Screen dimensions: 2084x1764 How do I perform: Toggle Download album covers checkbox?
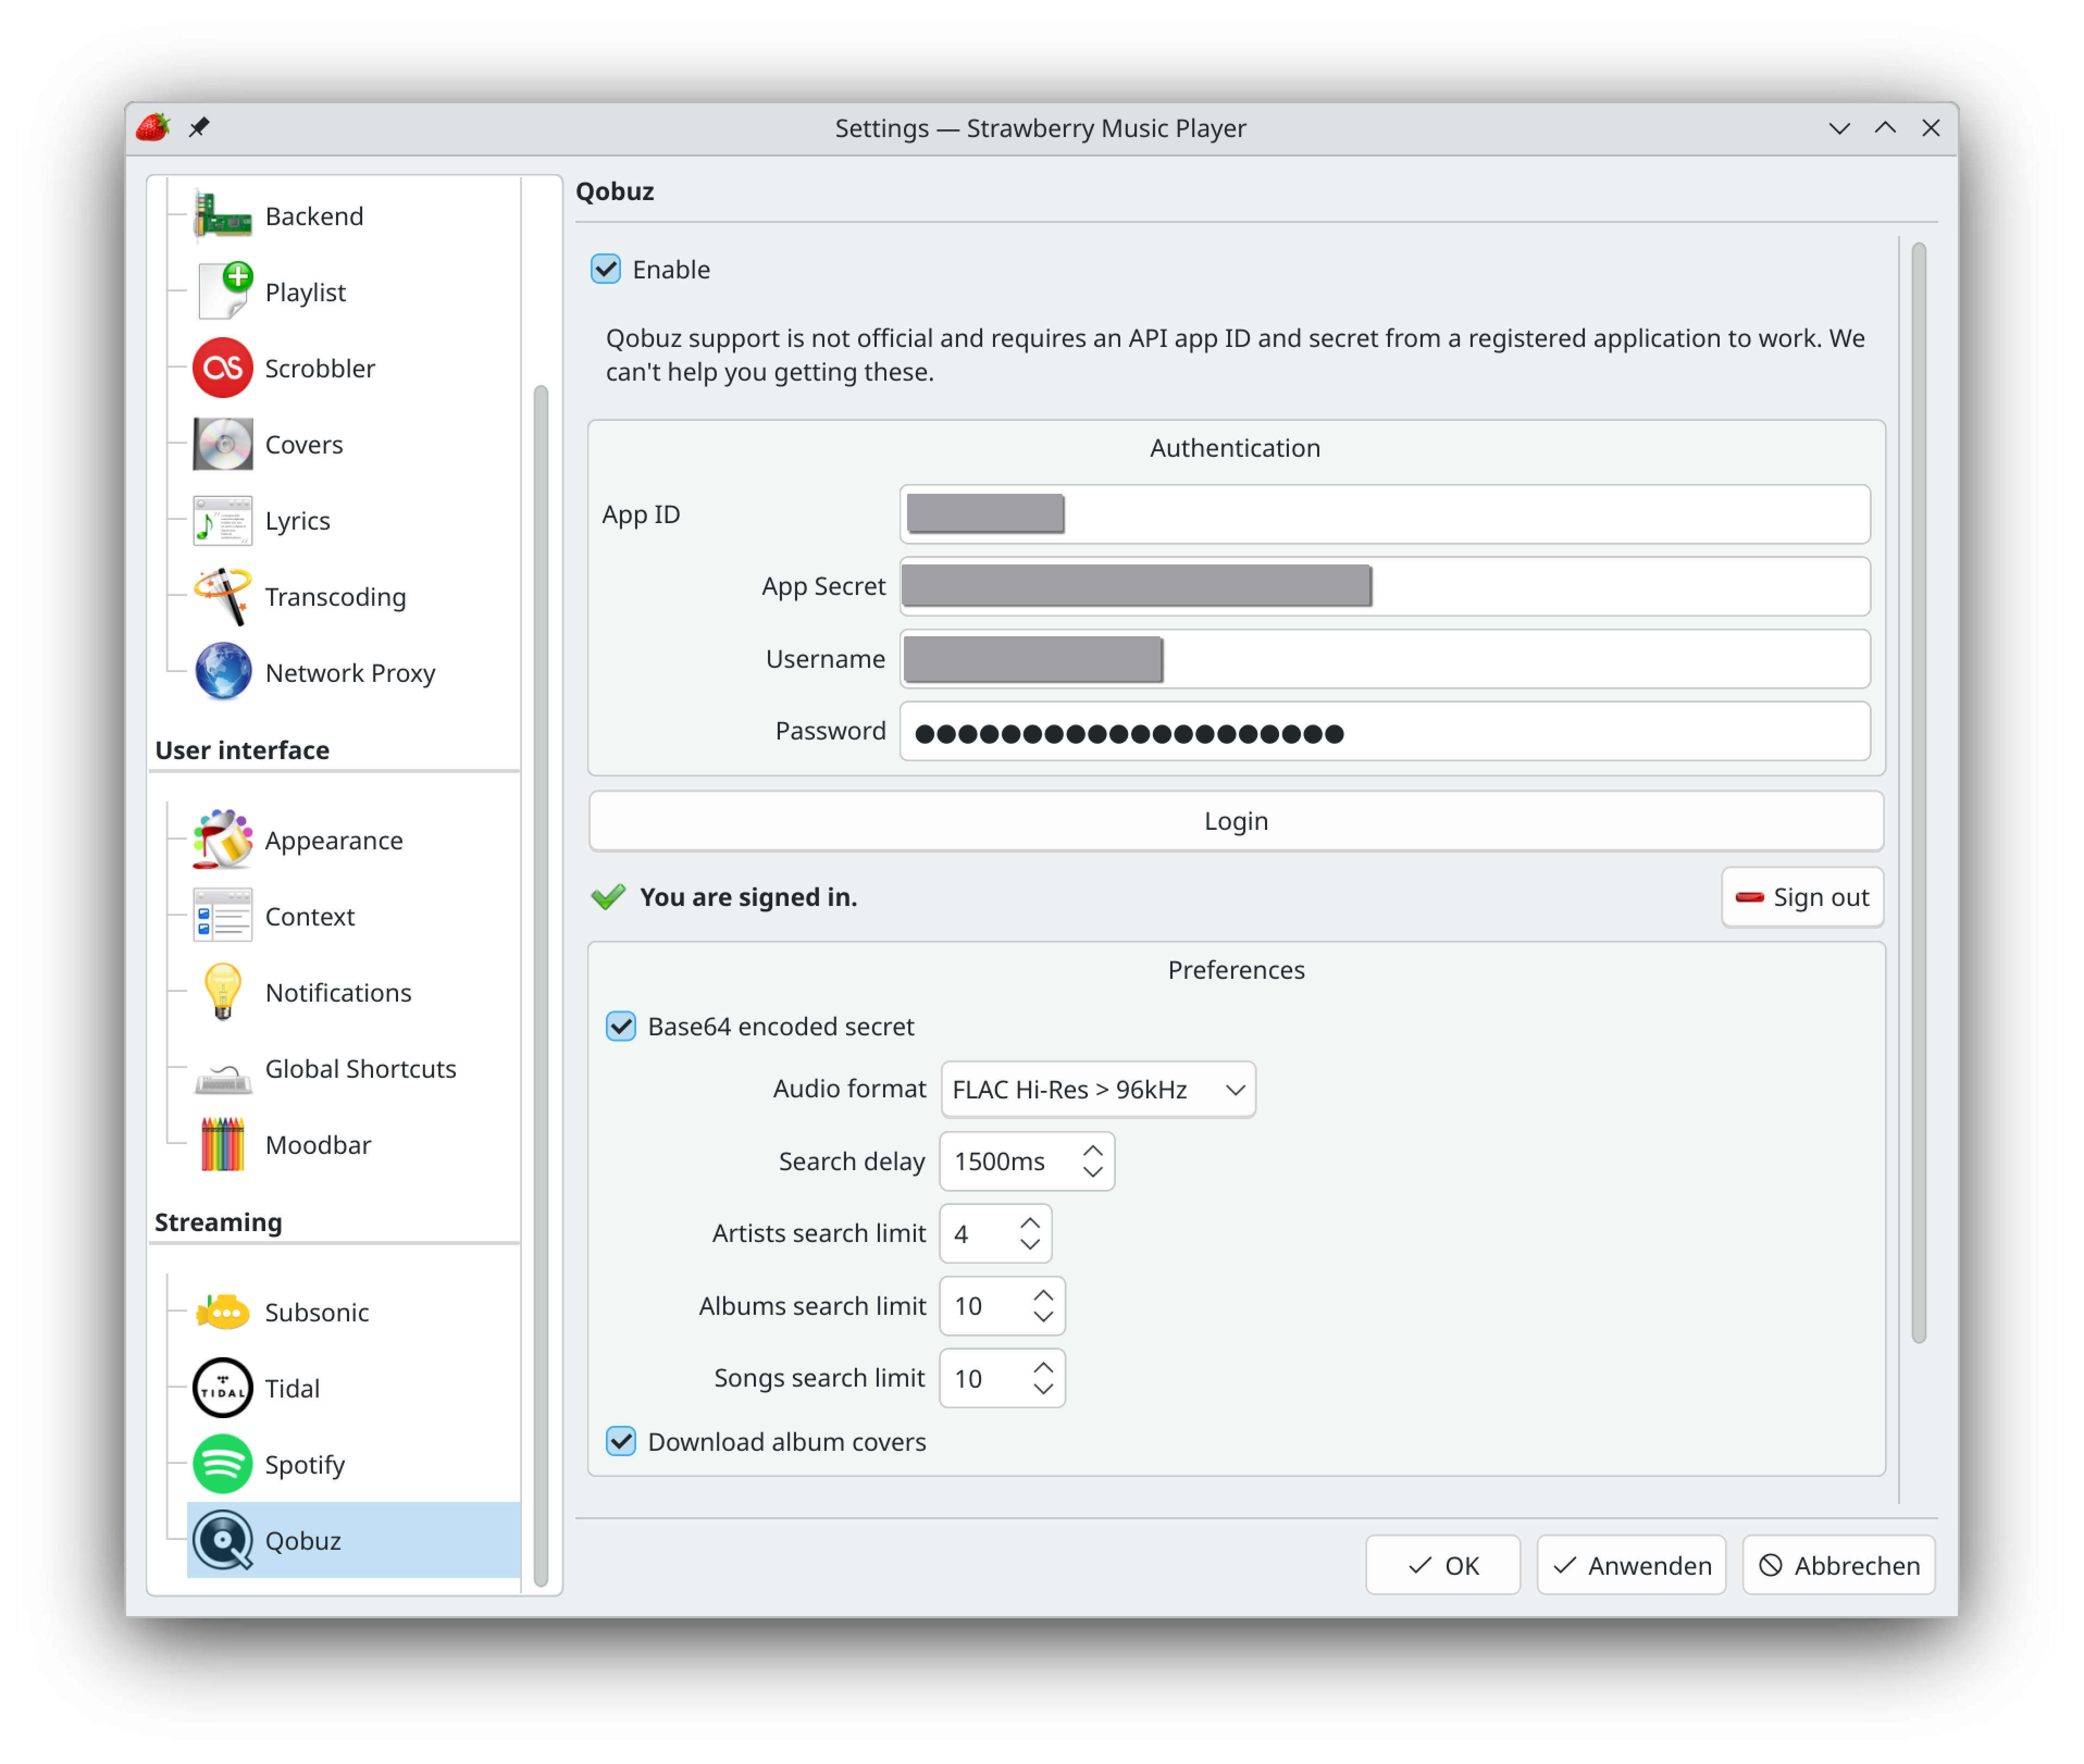[621, 1441]
